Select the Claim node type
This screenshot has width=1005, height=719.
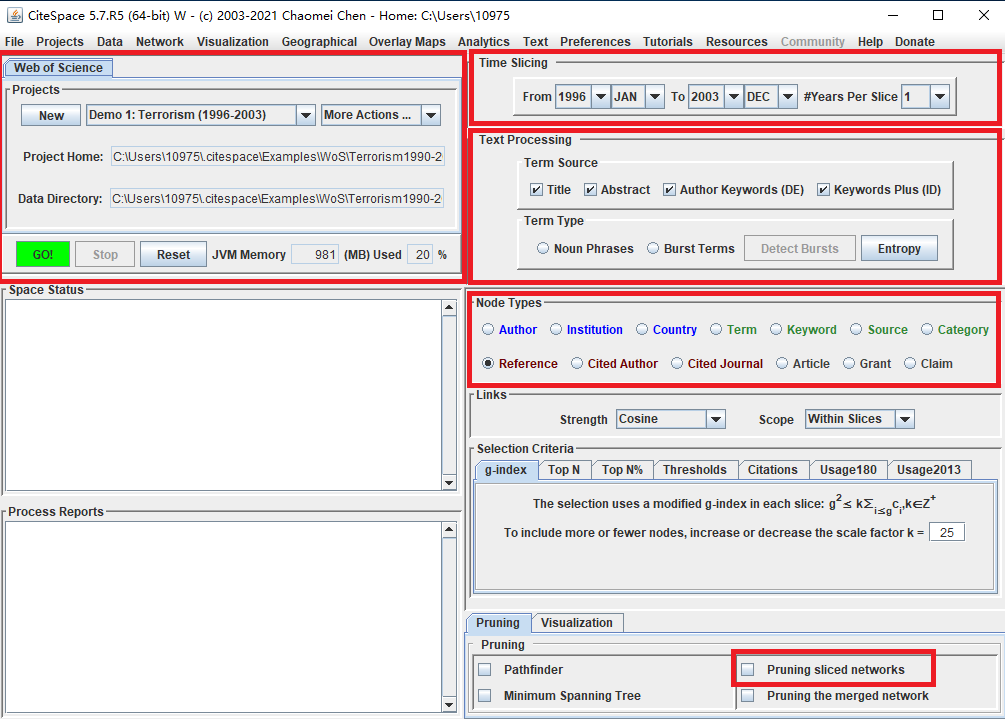[909, 363]
